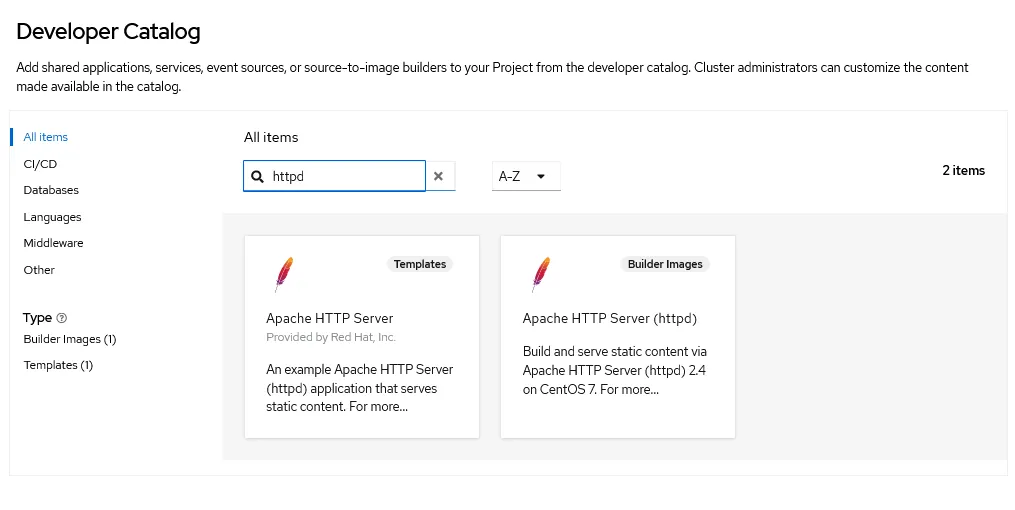Open the Apache HTTP Server template card

click(362, 337)
